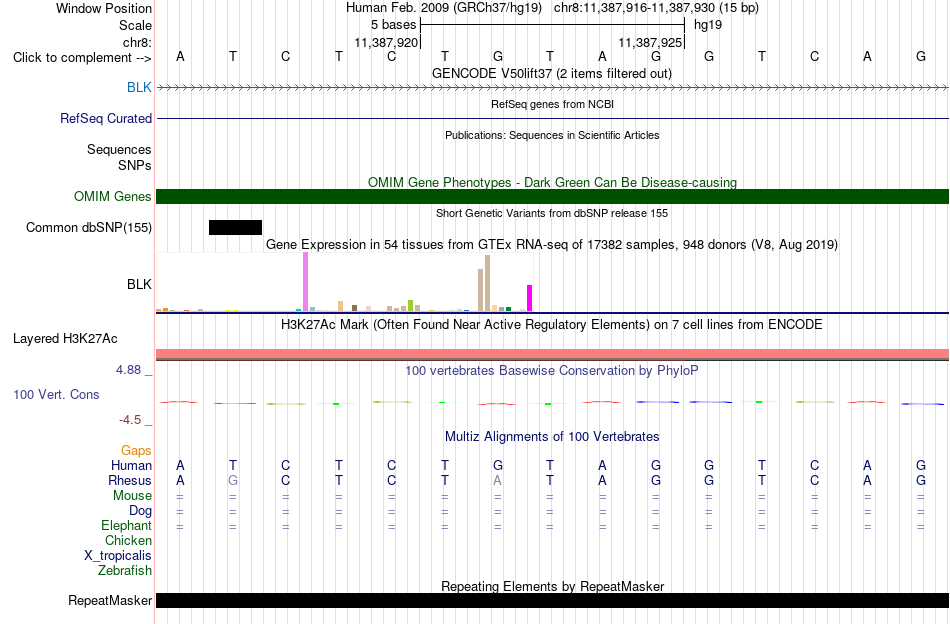Click the 'Human' species label
950x624 pixels.
131,465
